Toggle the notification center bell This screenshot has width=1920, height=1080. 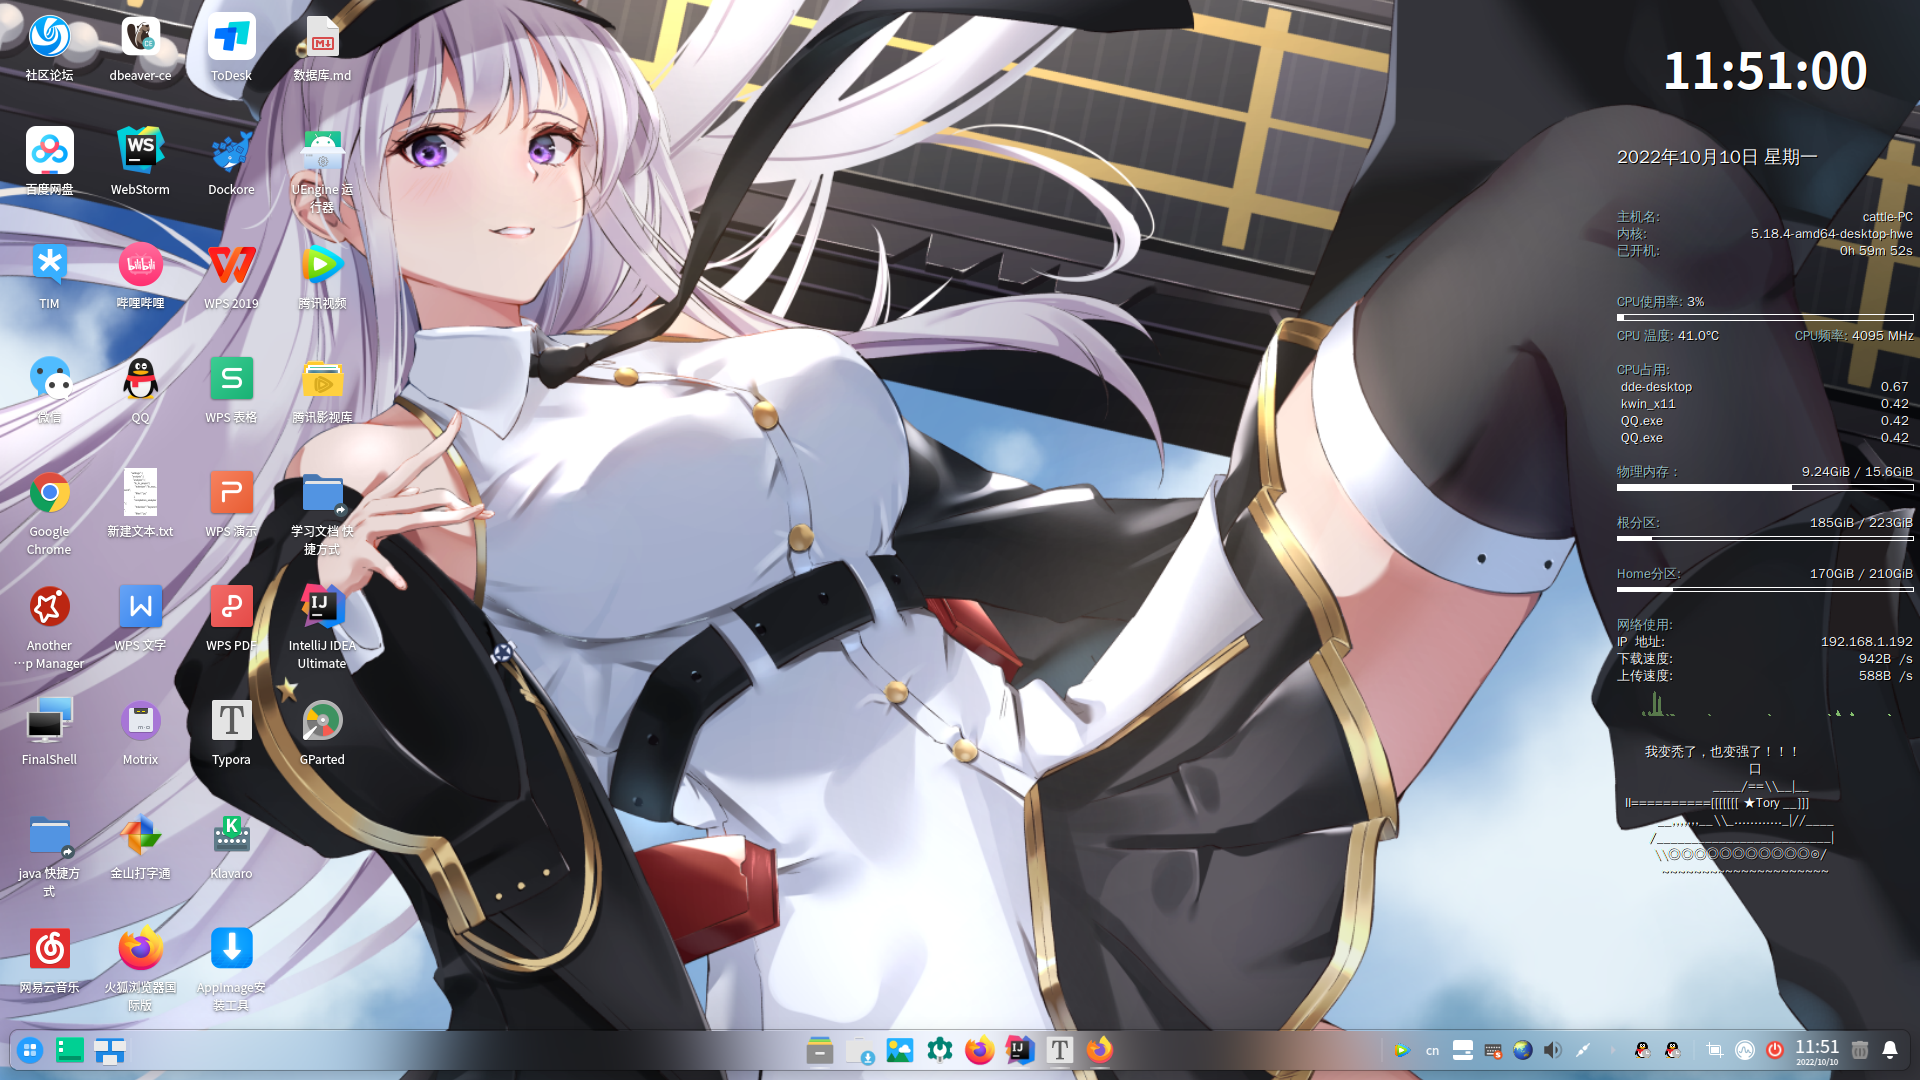click(x=1890, y=1050)
